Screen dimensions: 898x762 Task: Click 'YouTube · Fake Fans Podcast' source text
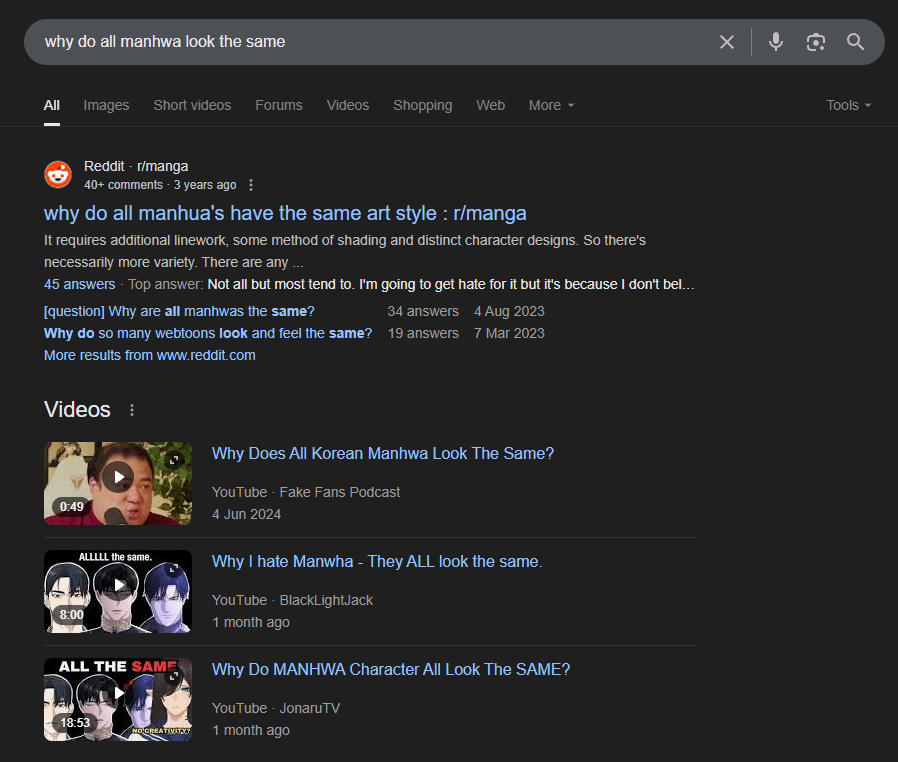coord(306,492)
